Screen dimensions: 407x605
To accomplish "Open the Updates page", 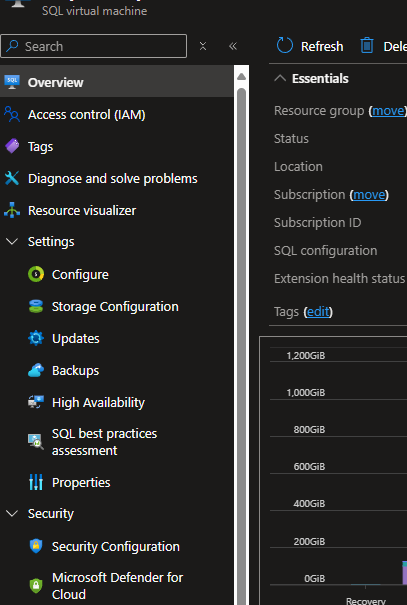I will point(117,338).
